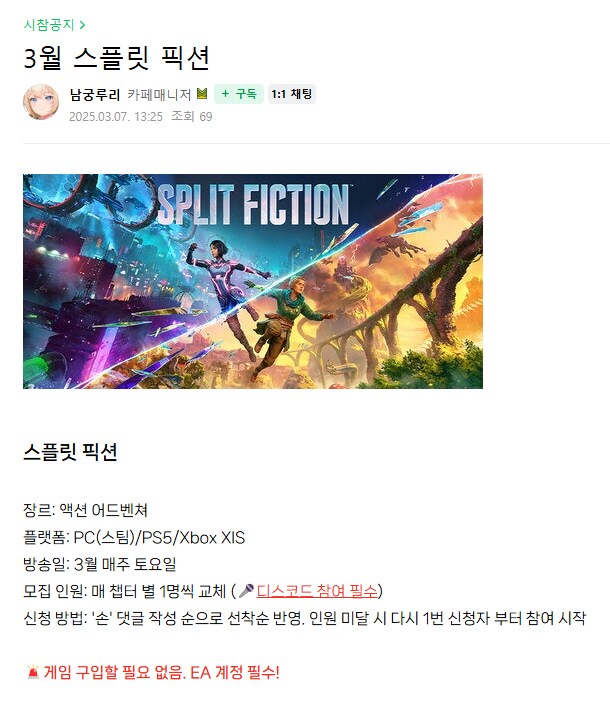Start a 1:1 채팅 with the author

point(292,94)
